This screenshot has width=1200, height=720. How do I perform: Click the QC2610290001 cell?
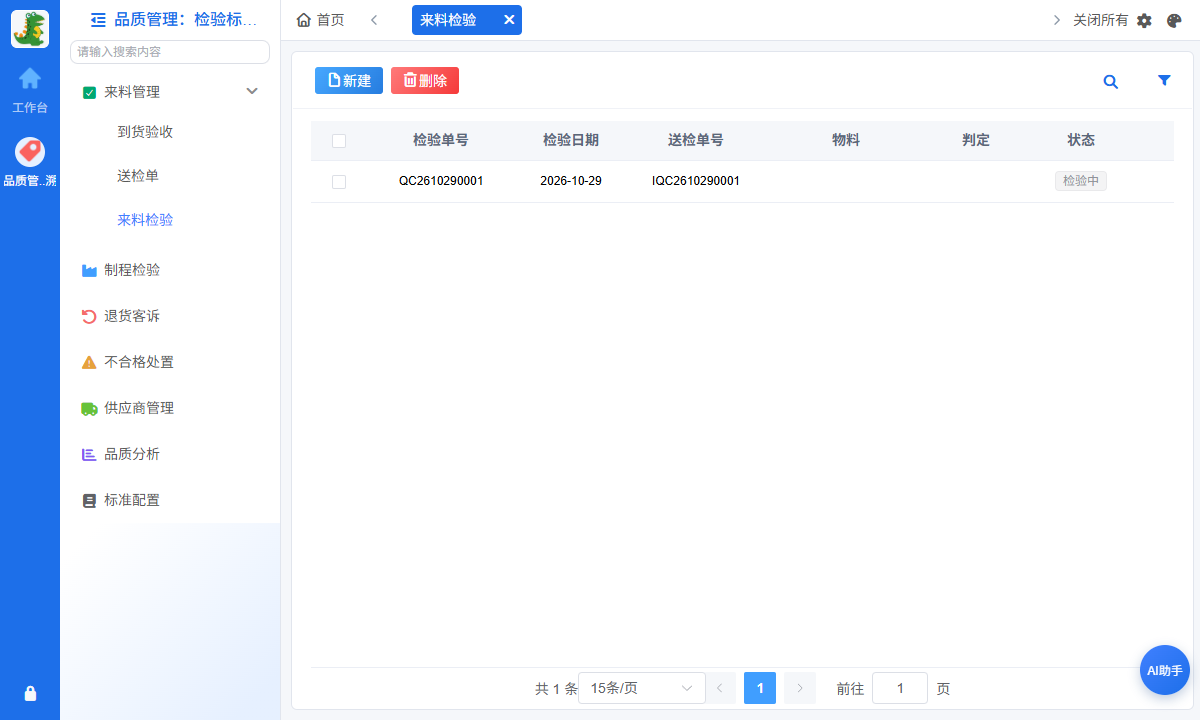tap(441, 182)
